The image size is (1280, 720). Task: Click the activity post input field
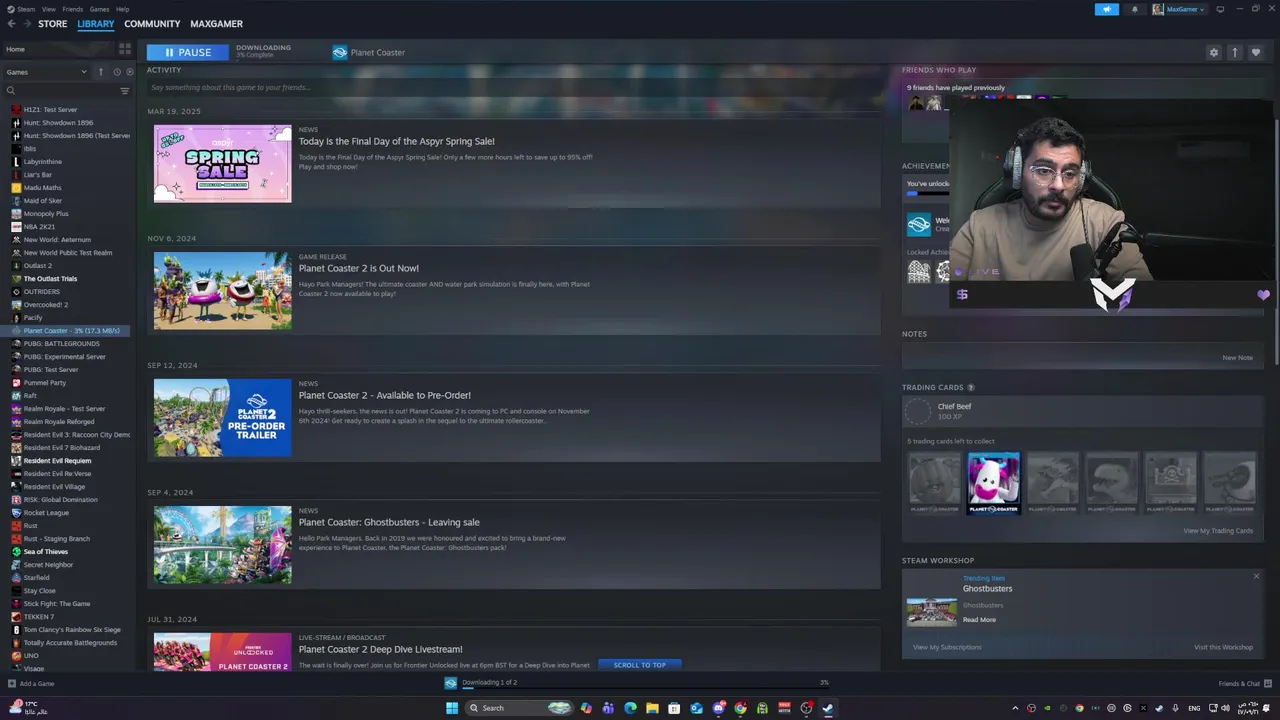tap(513, 88)
